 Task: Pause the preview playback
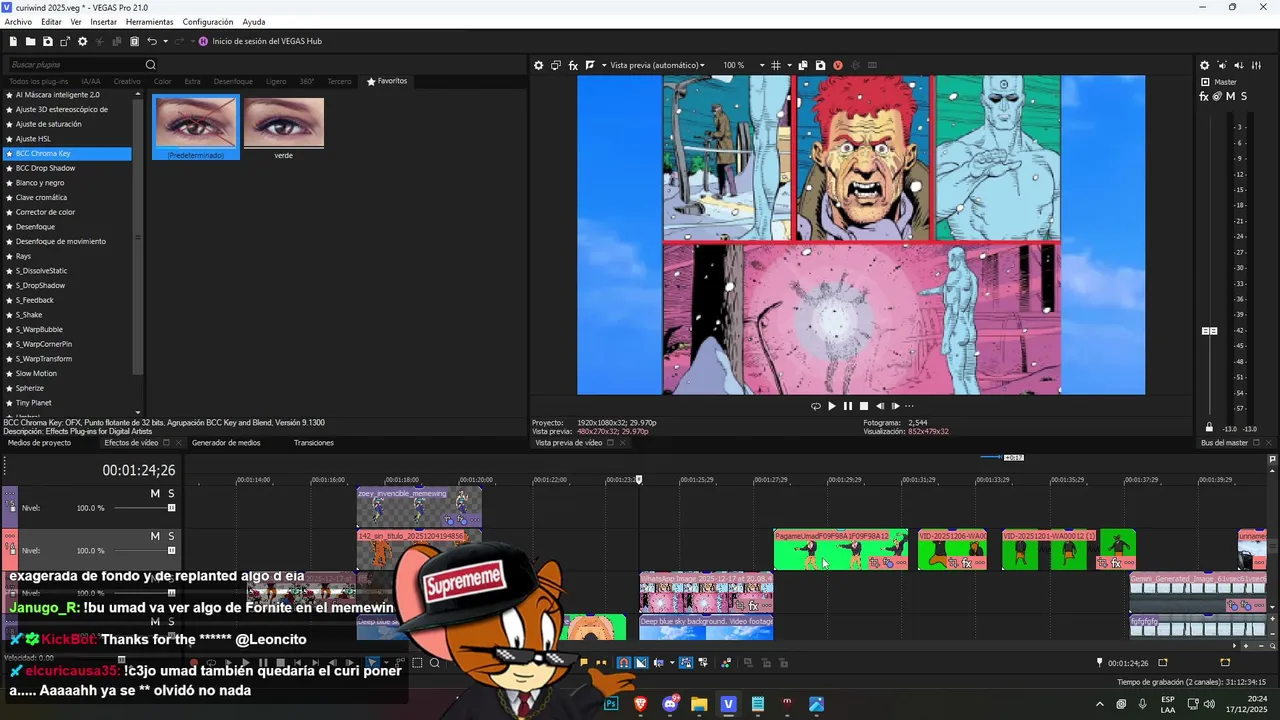point(848,406)
